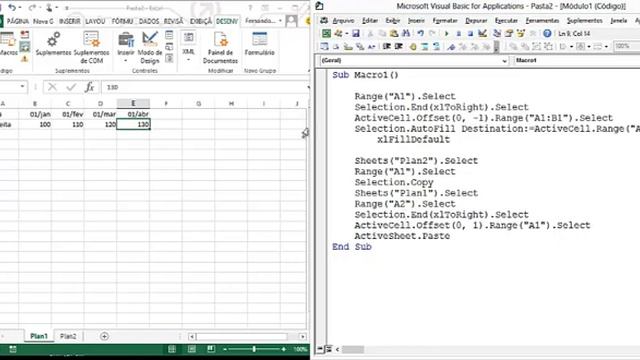Click Paste icon in VBA editor toolbar
The image size is (640, 360).
394,33
